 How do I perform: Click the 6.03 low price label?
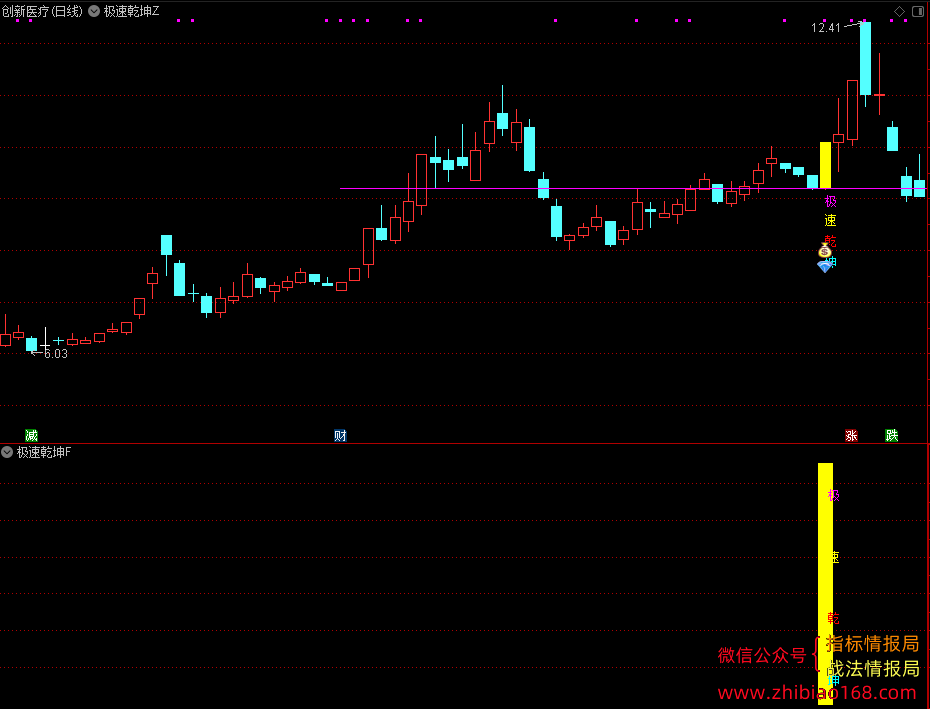click(56, 354)
